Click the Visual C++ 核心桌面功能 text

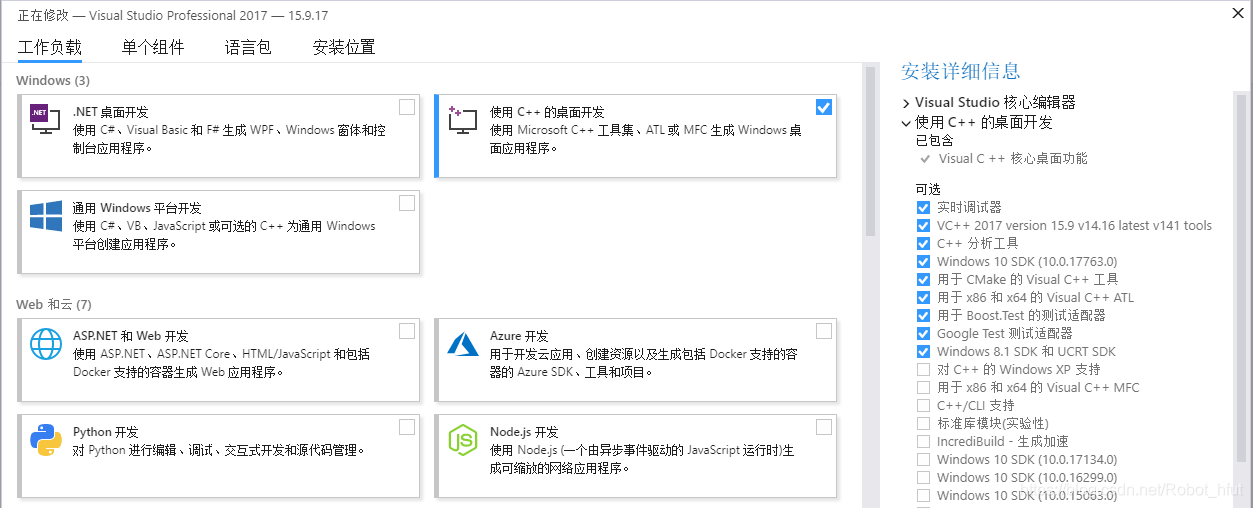tap(1013, 158)
